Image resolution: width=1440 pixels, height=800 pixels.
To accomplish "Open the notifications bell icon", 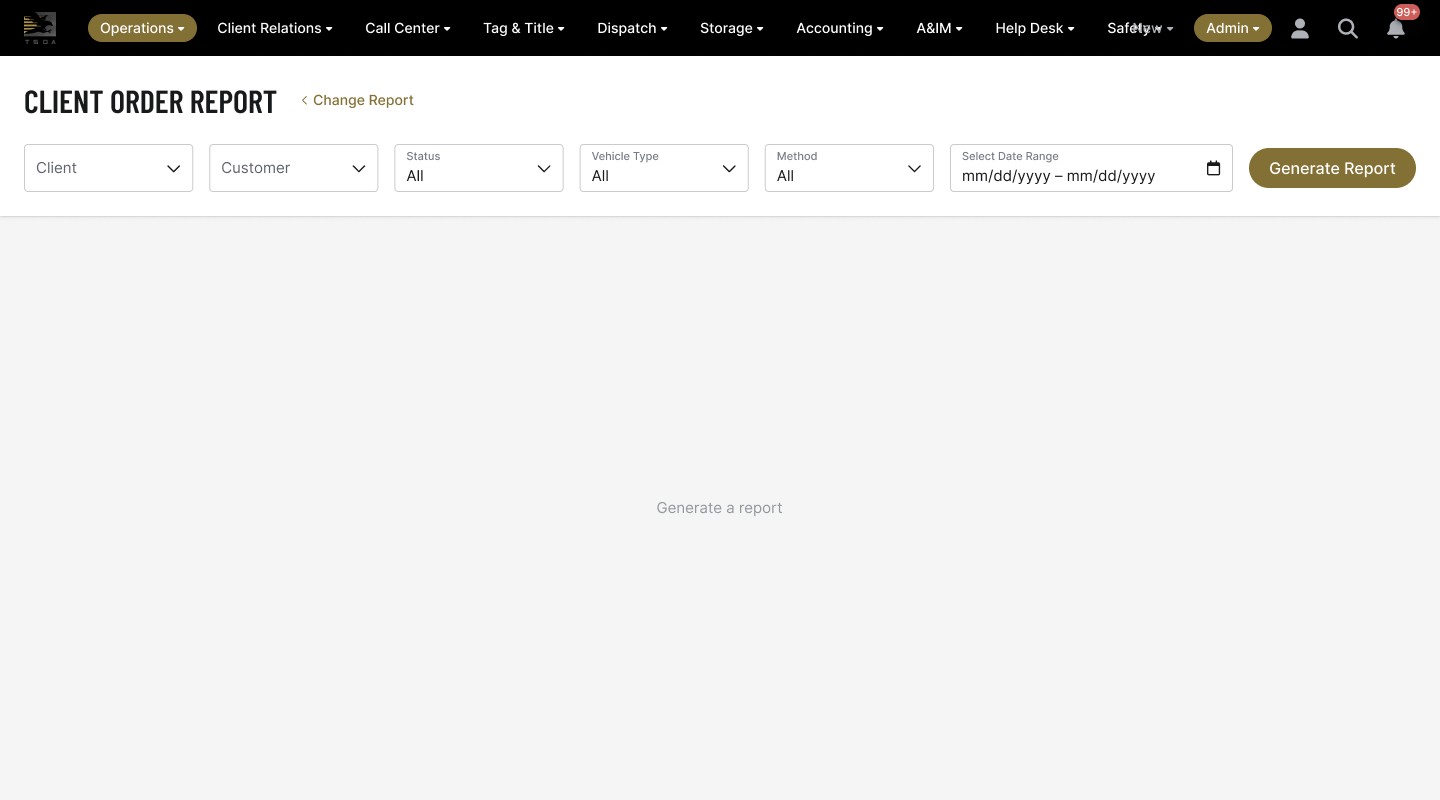I will 1396,28.
